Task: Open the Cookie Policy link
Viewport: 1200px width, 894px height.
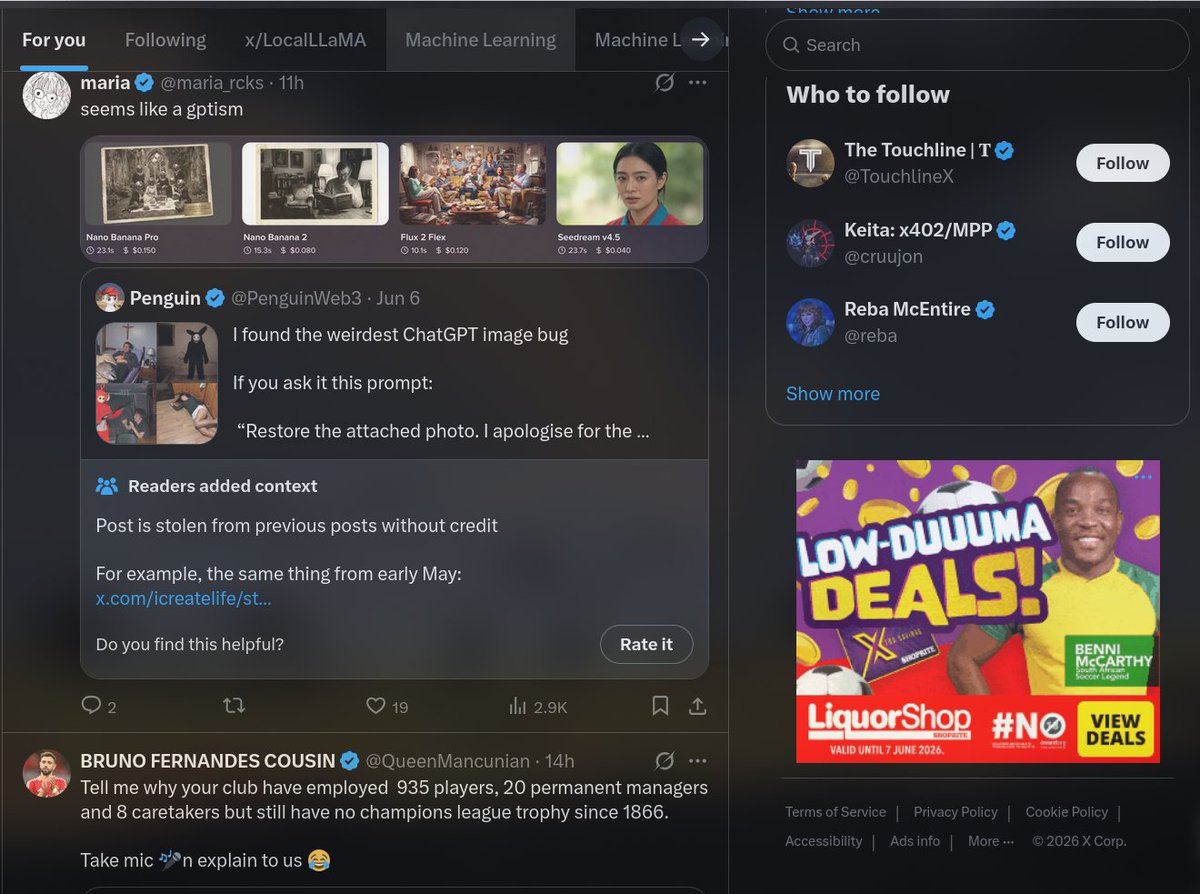Action: [x=1067, y=812]
